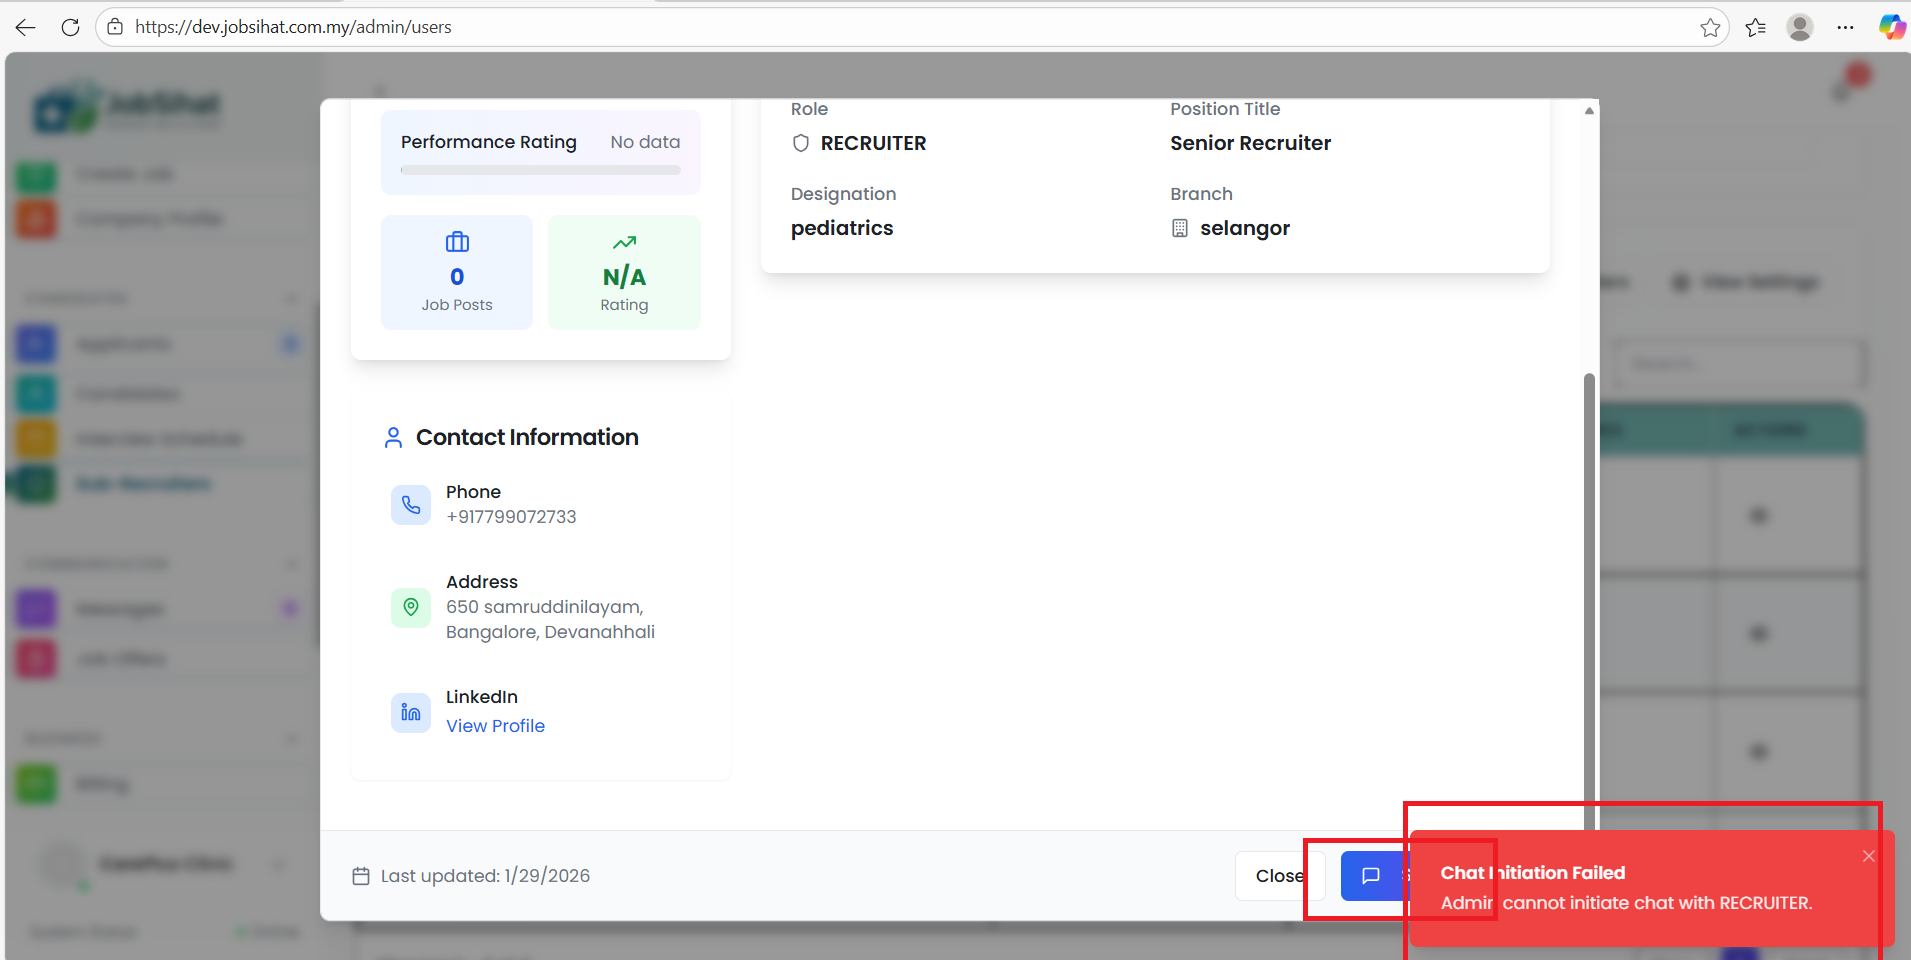This screenshot has width=1911, height=960.
Task: Click the blue chat message button
Action: 1372,876
